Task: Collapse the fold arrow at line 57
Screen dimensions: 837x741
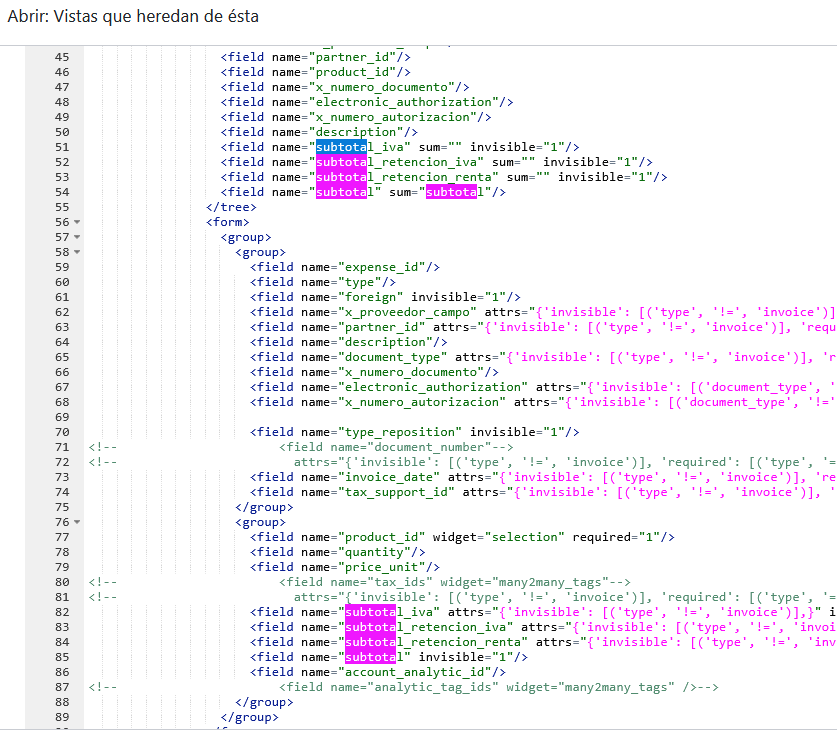Action: (x=77, y=237)
